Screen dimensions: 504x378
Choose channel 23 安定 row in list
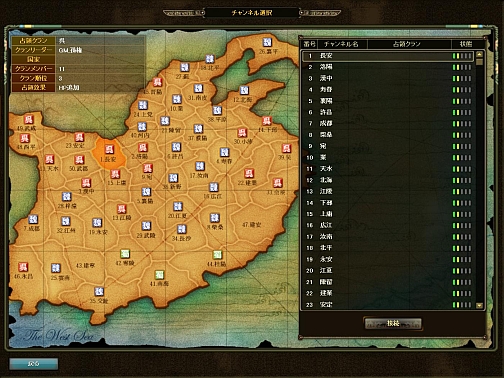coord(389,304)
